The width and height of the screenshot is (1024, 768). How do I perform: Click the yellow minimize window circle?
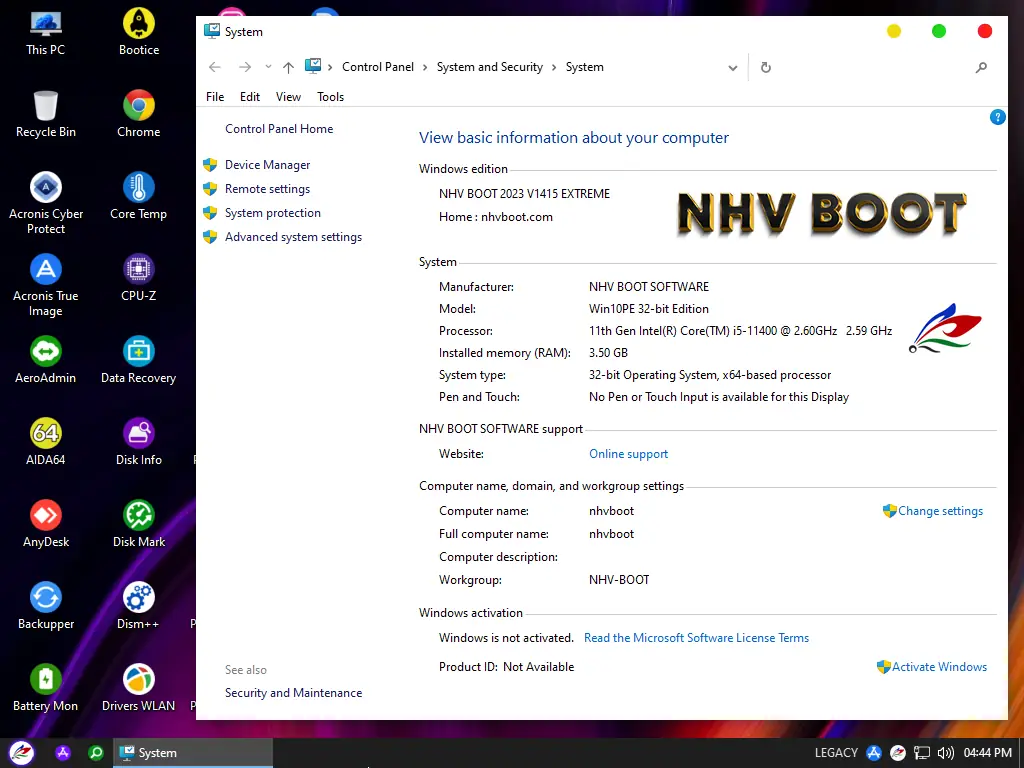coord(893,31)
